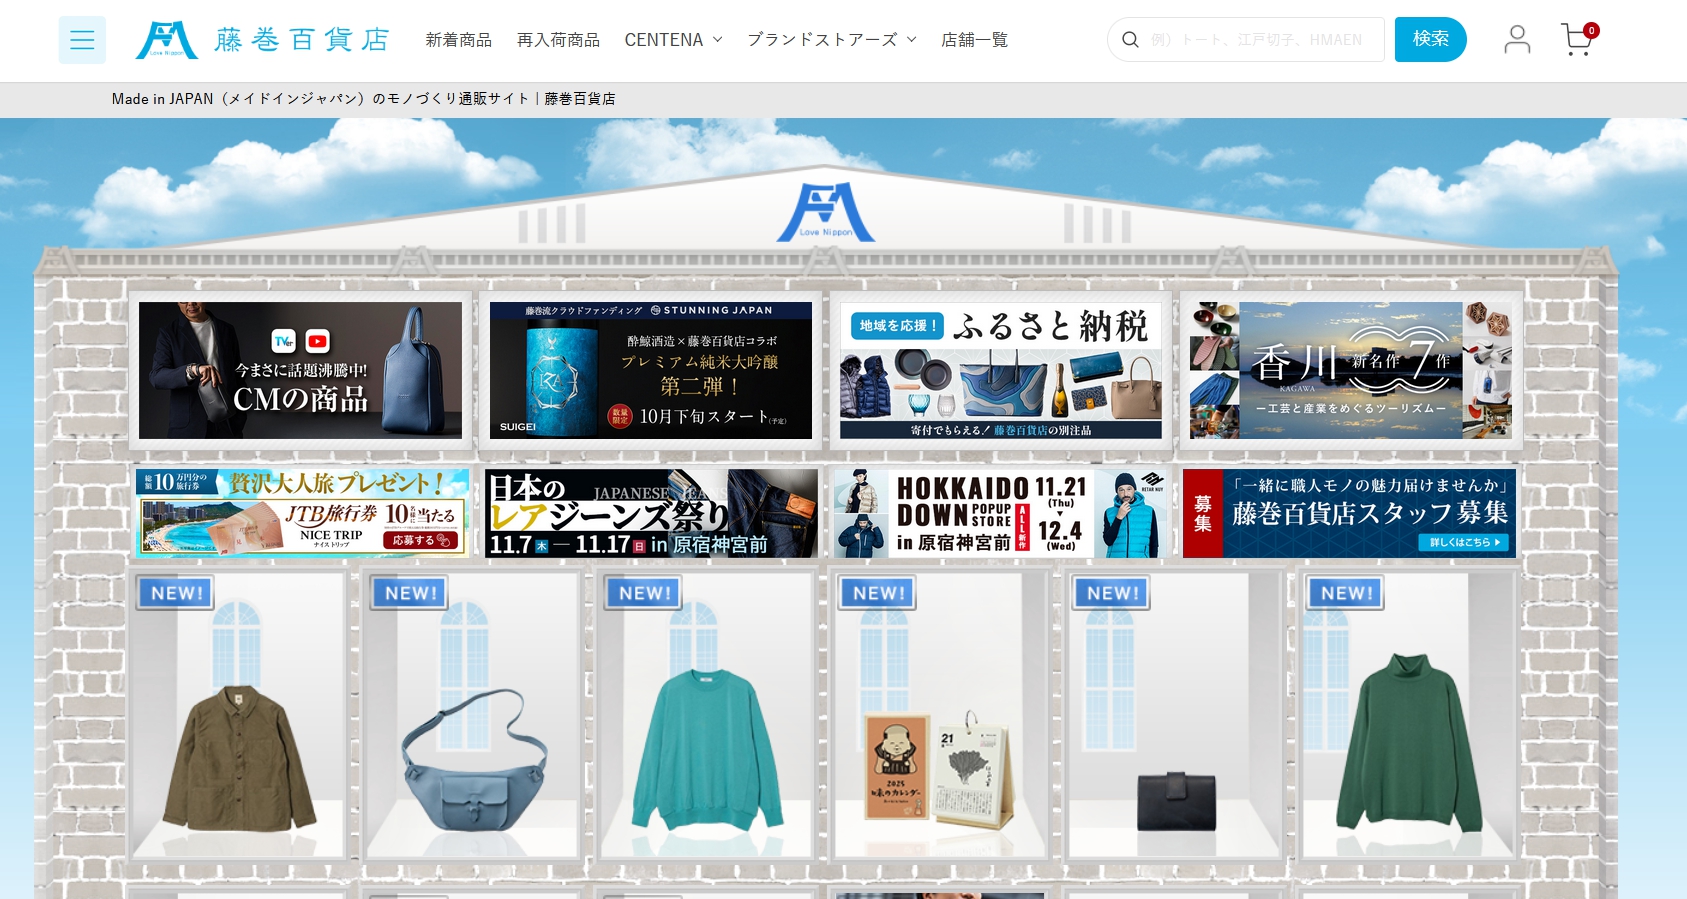Open the ふるさと納税 banner
Screen dimensions: 1687x899
coord(1001,370)
